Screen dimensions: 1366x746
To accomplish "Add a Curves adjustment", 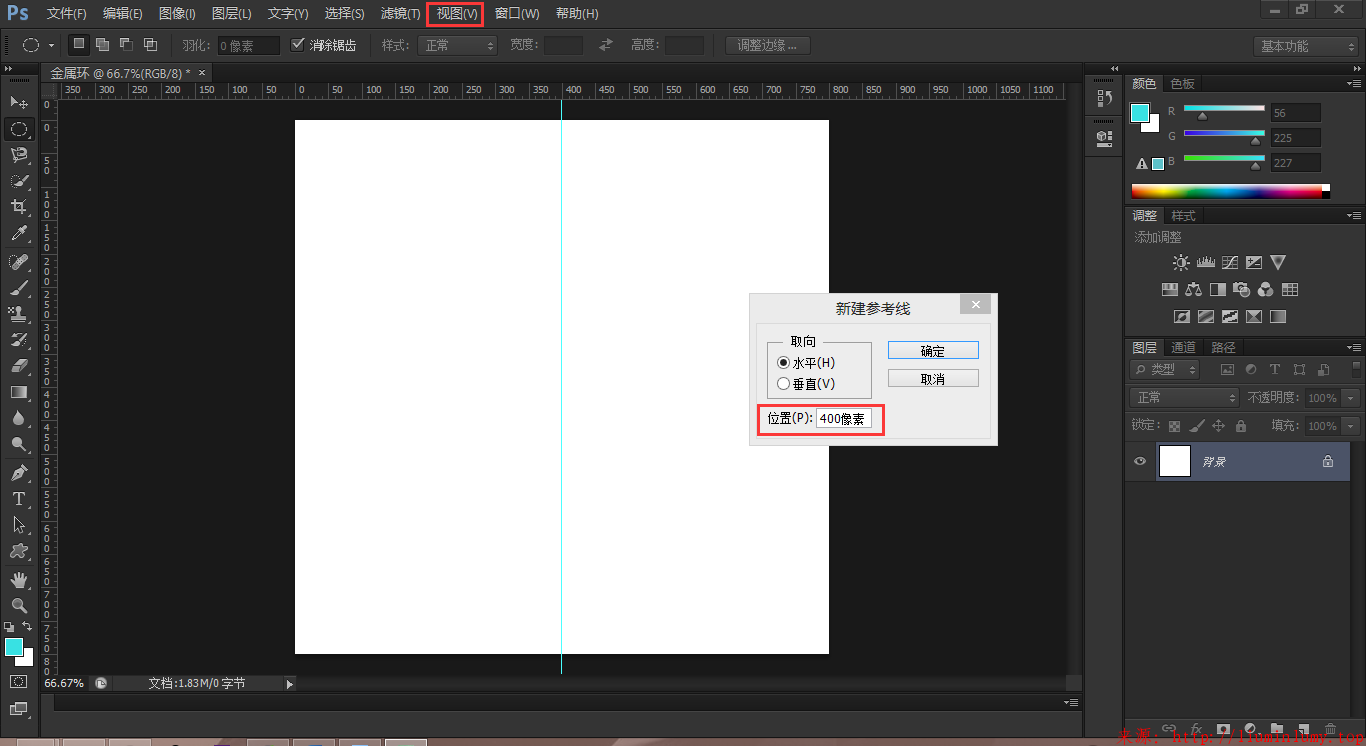I will [x=1229, y=263].
